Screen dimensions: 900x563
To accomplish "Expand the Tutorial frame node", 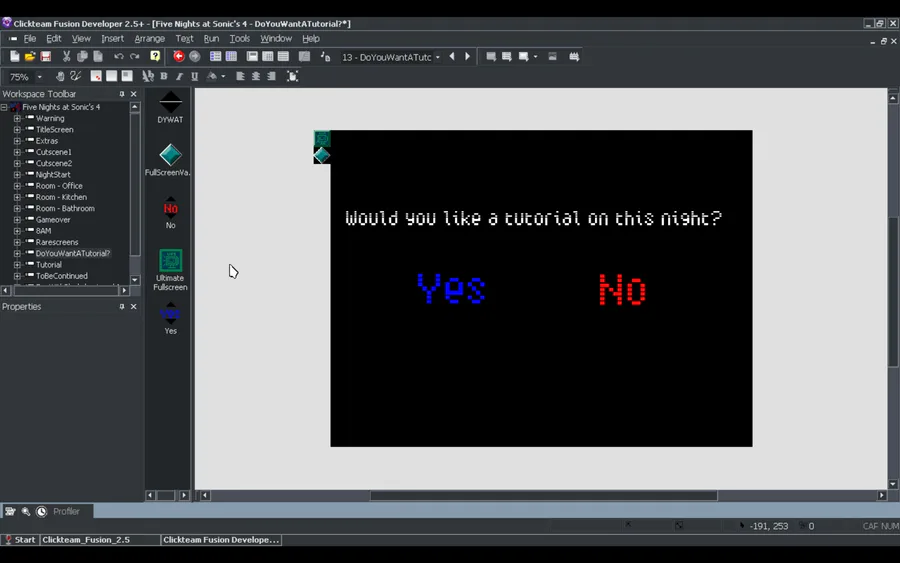I will [17, 265].
